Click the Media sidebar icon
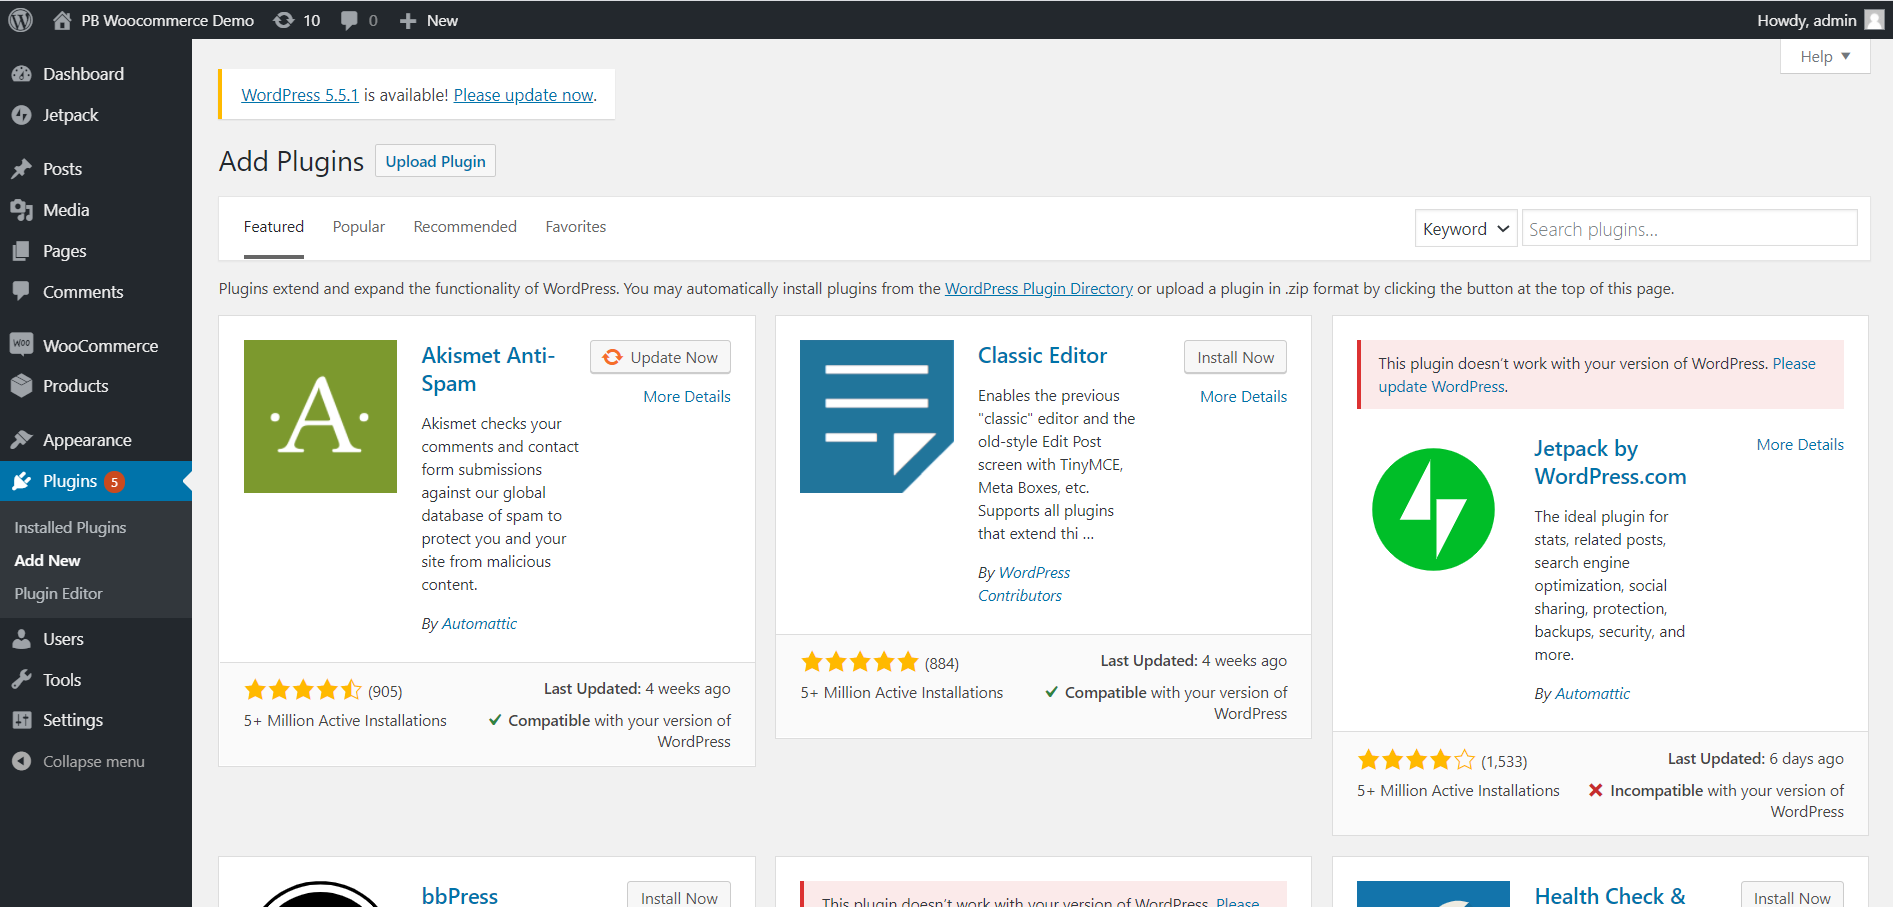1893x907 pixels. 22,210
